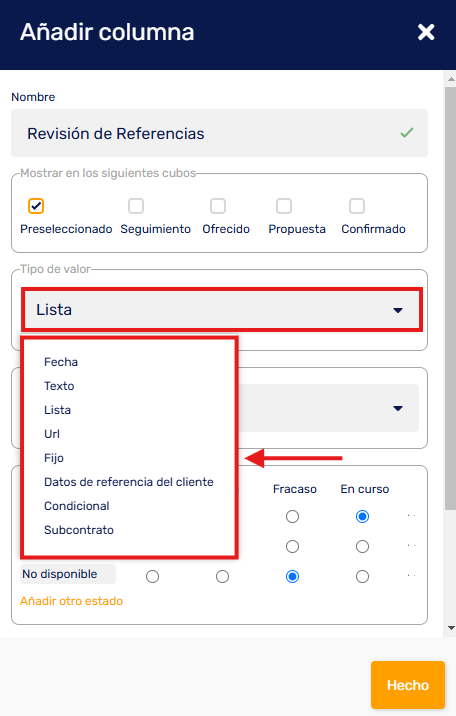
Task: Uncheck the Preseleccionado checkbox
Action: pos(36,206)
